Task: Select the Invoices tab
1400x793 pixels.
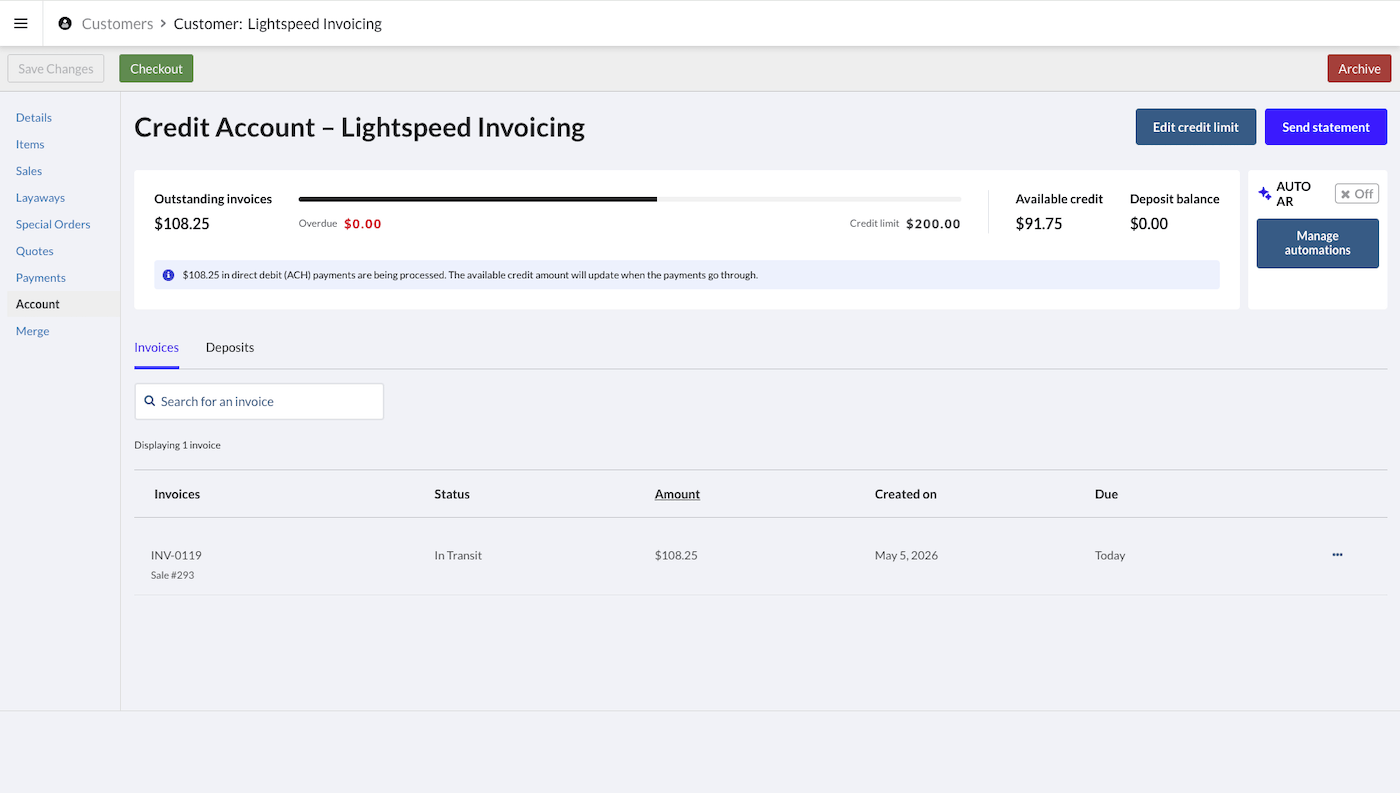Action: pyautogui.click(x=157, y=347)
